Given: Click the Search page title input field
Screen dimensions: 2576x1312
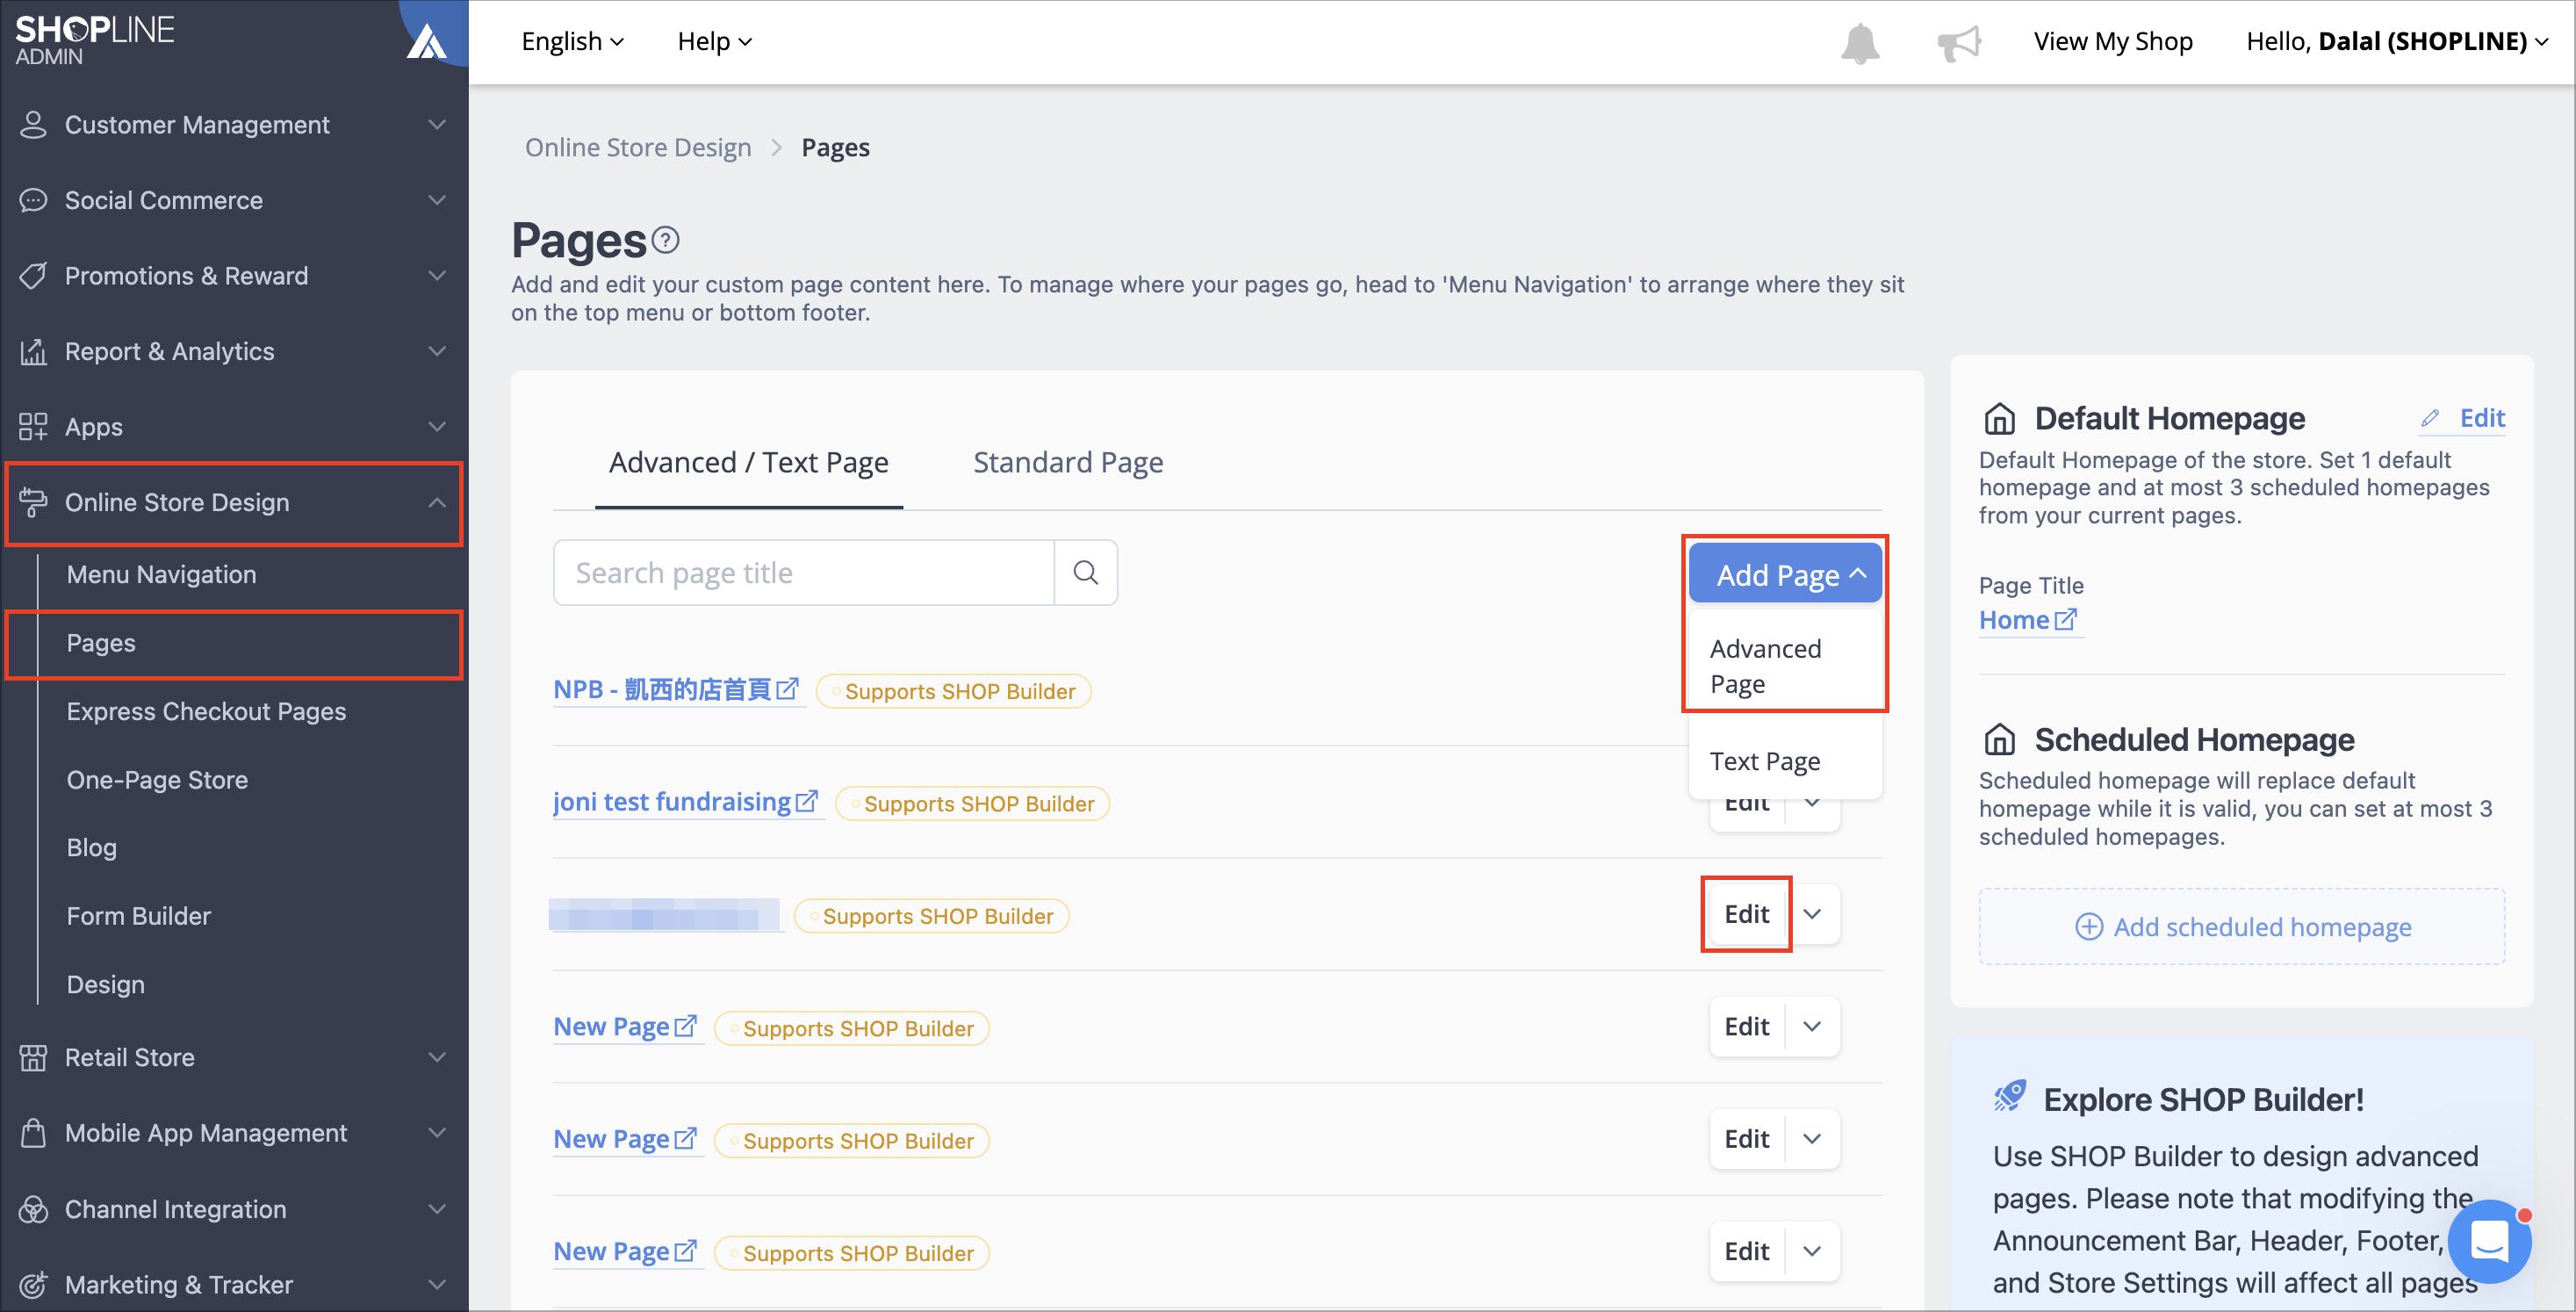Looking at the screenshot, I should [804, 573].
